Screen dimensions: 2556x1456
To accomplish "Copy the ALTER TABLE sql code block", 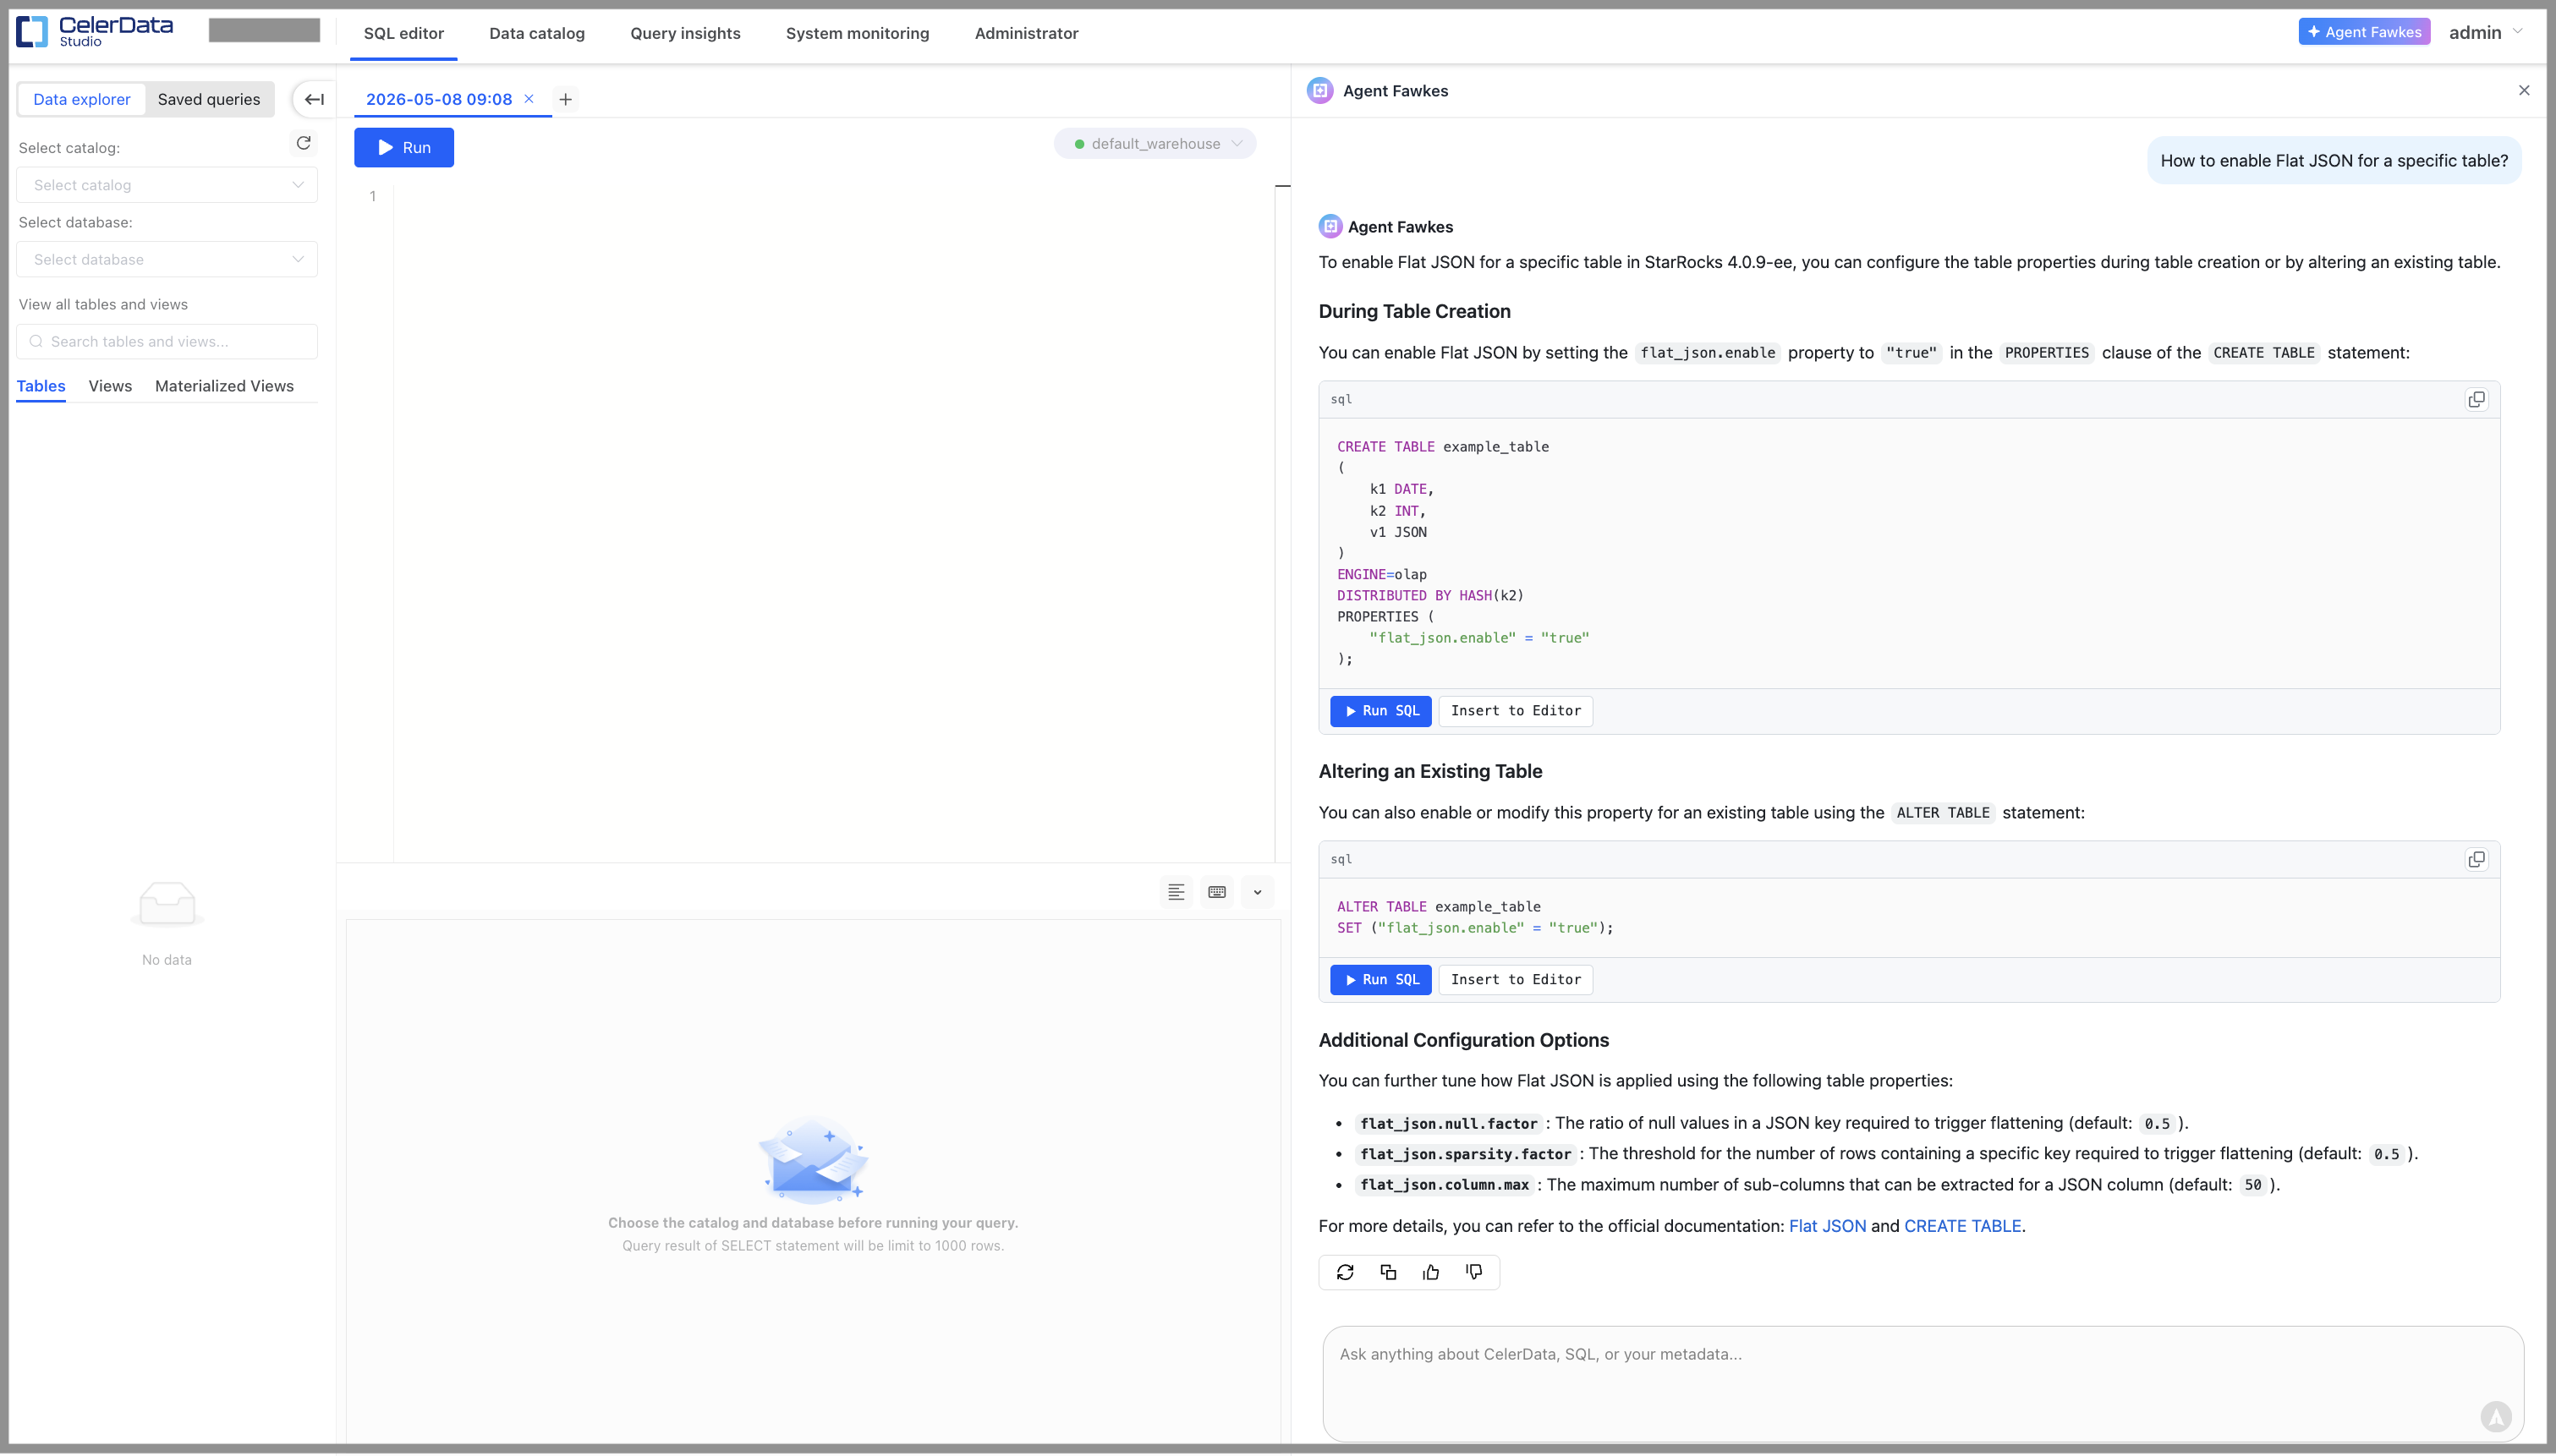I will [x=2476, y=860].
